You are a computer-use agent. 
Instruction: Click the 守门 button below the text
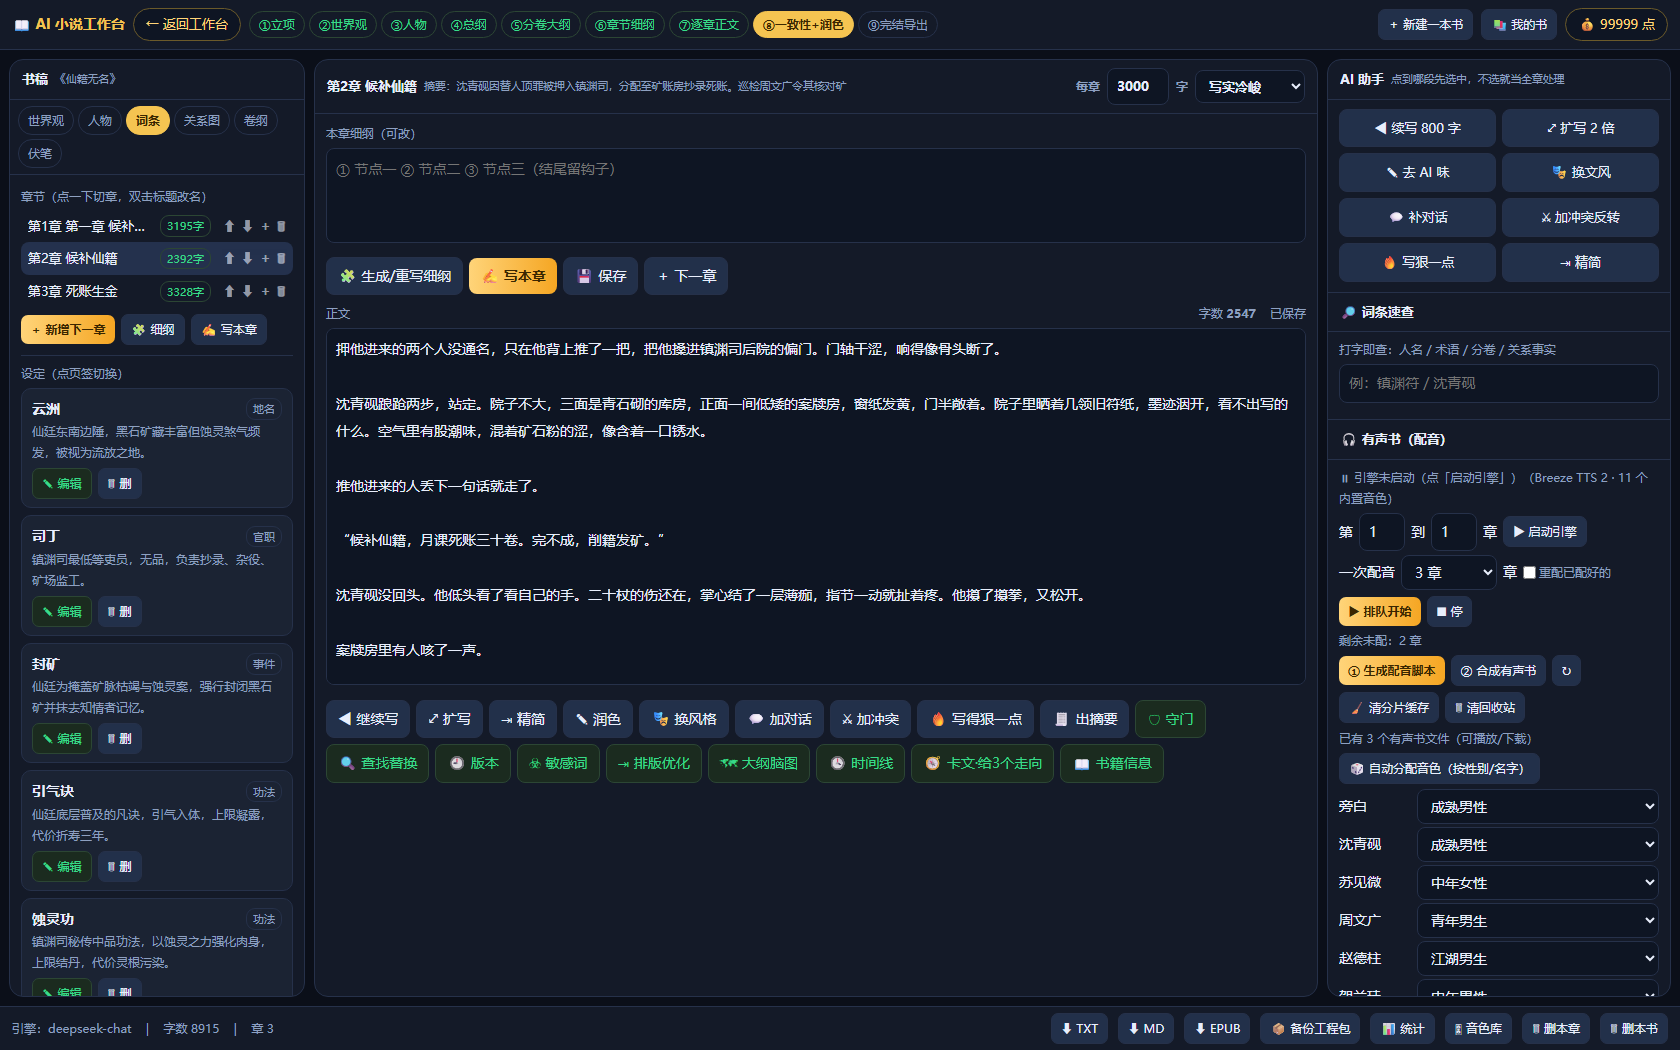coord(1170,719)
